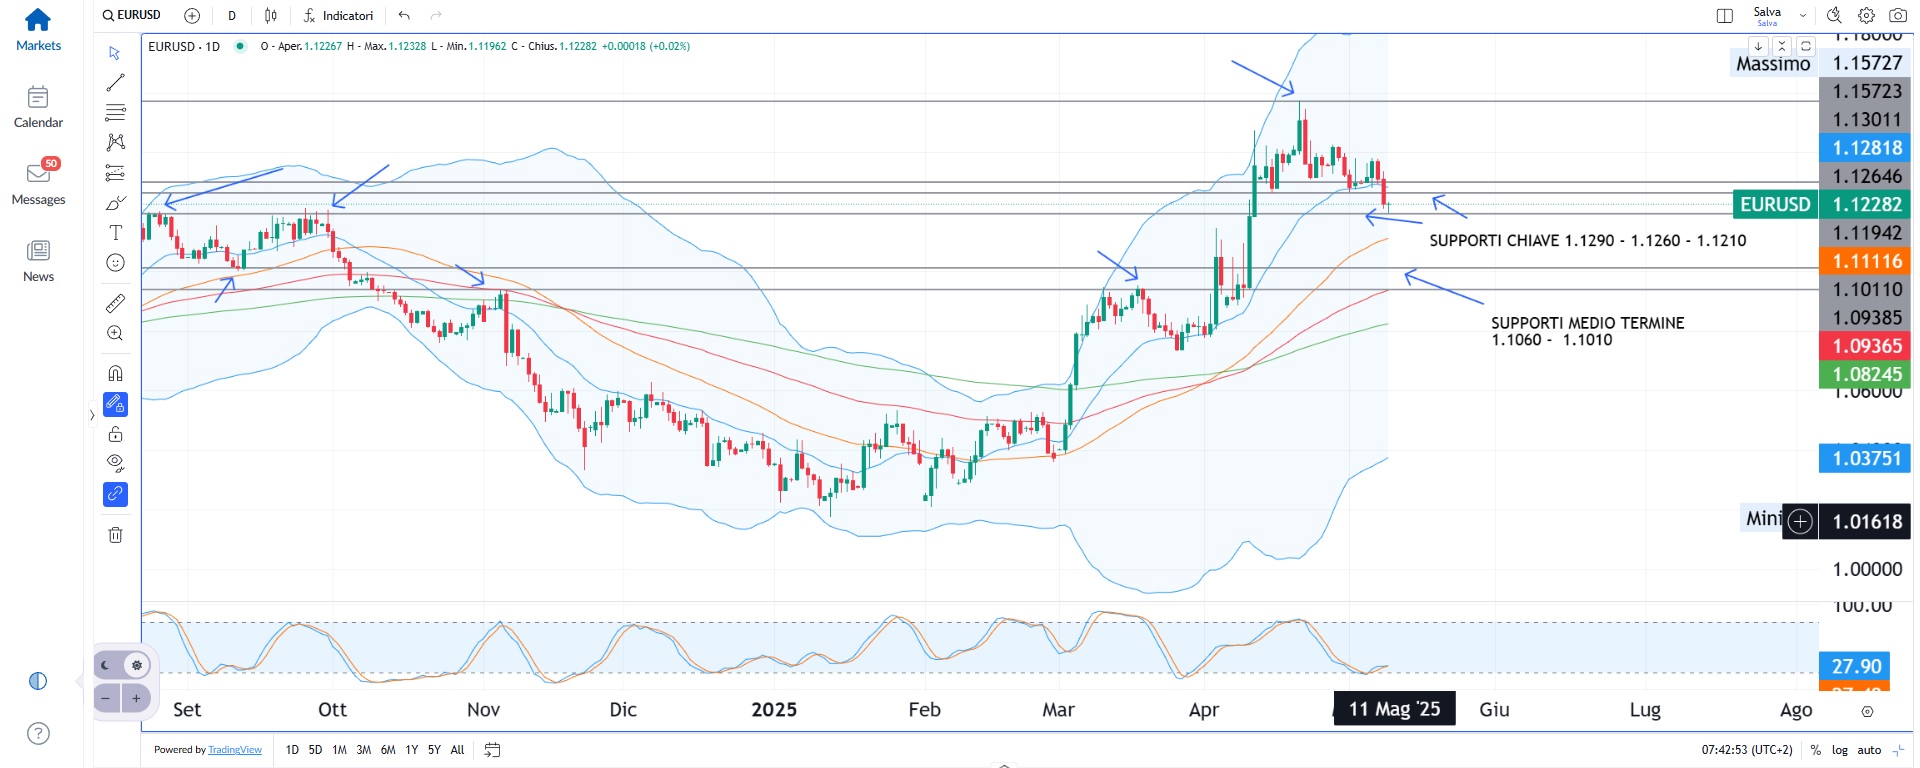The image size is (1920, 768).
Task: Open the D timeframe interval selector
Action: (232, 16)
